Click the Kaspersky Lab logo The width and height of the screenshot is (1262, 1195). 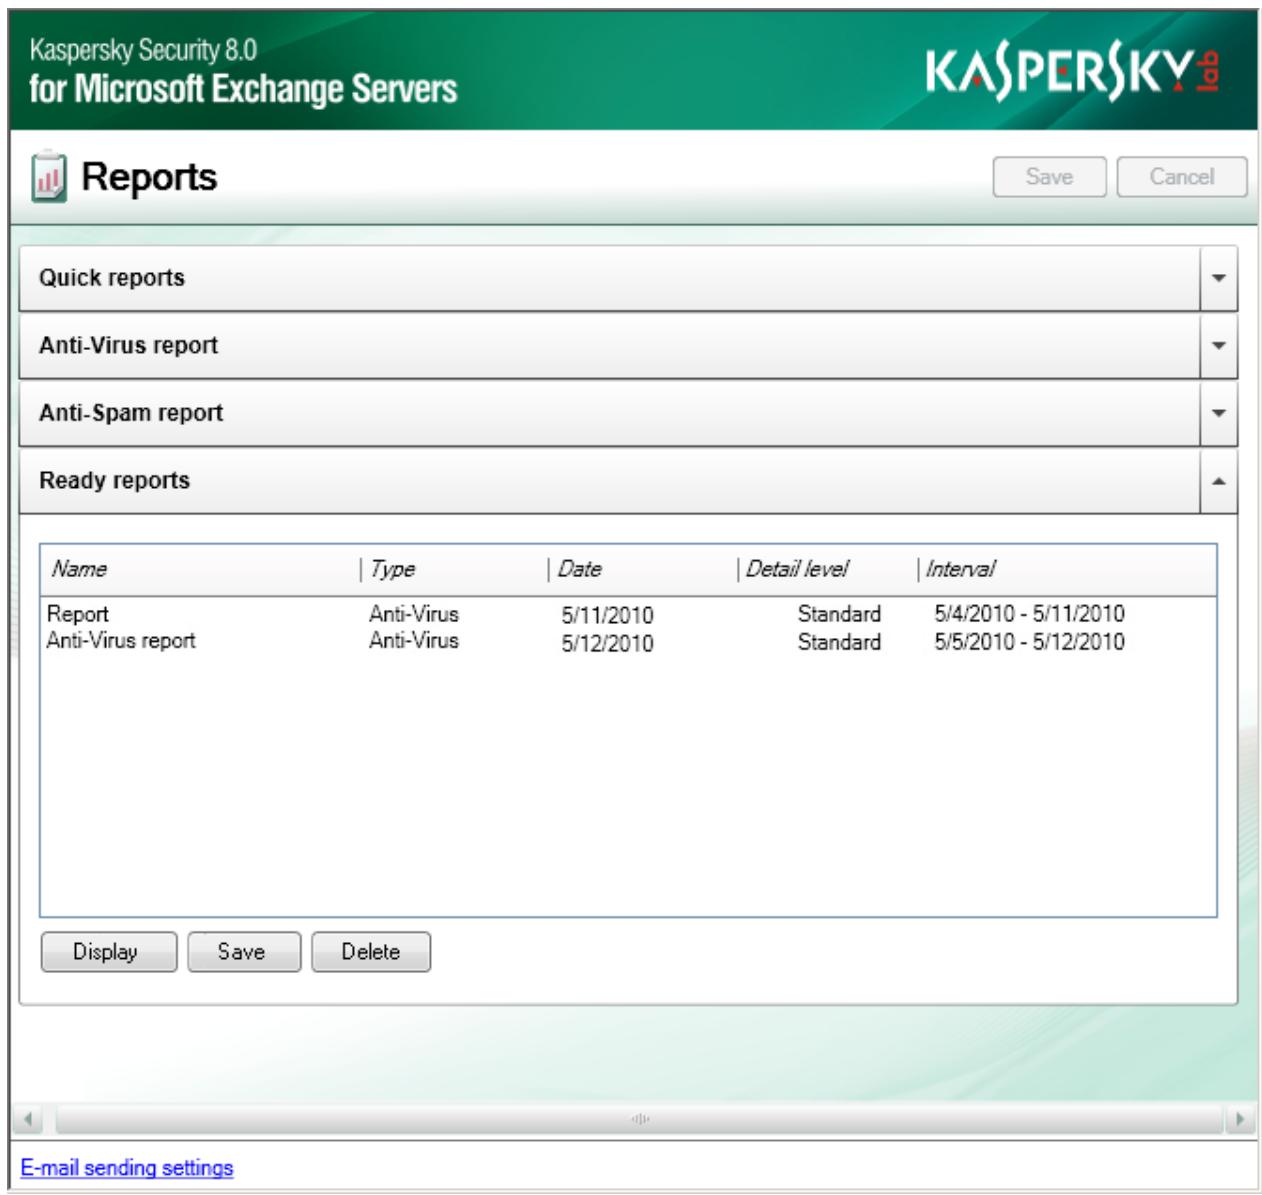[x=1074, y=70]
